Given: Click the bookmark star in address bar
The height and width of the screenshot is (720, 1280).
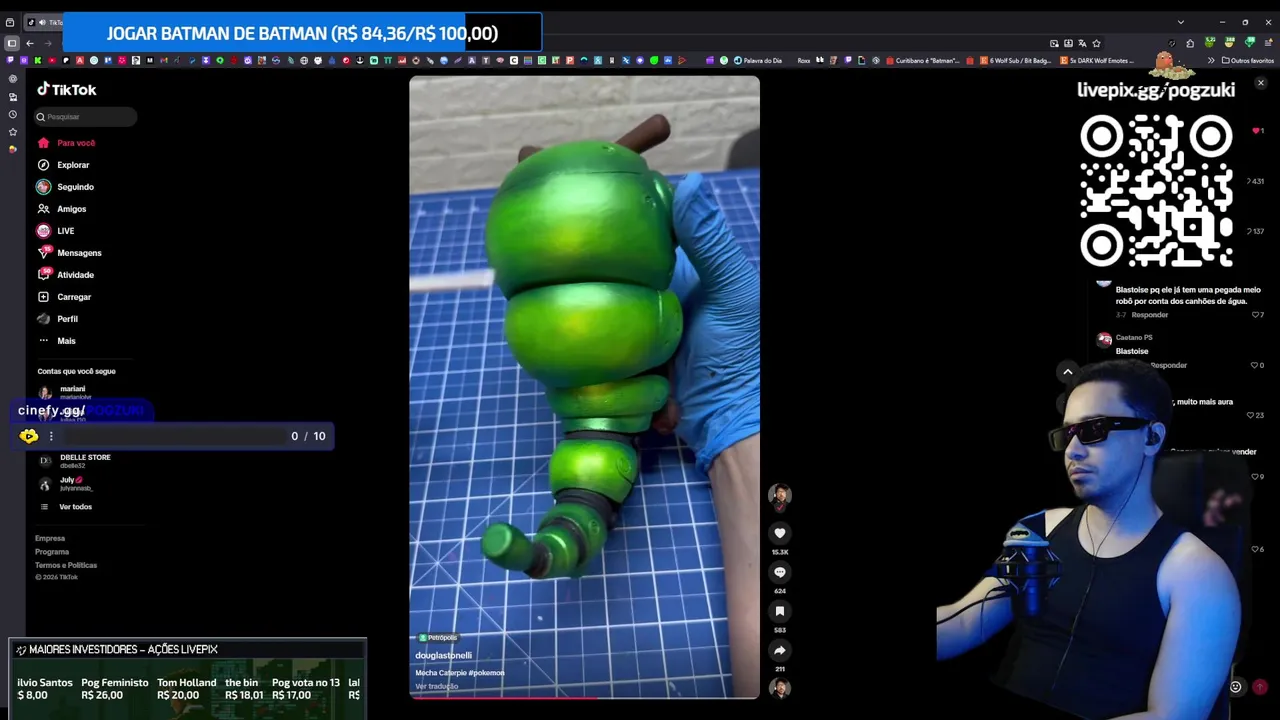Looking at the screenshot, I should point(1096,43).
